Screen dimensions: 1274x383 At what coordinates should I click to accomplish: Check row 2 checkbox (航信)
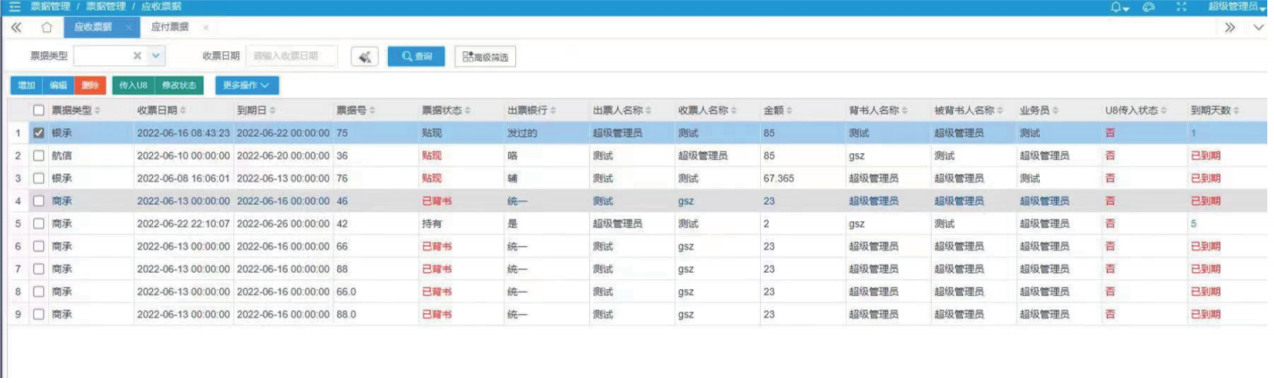pyautogui.click(x=39, y=155)
